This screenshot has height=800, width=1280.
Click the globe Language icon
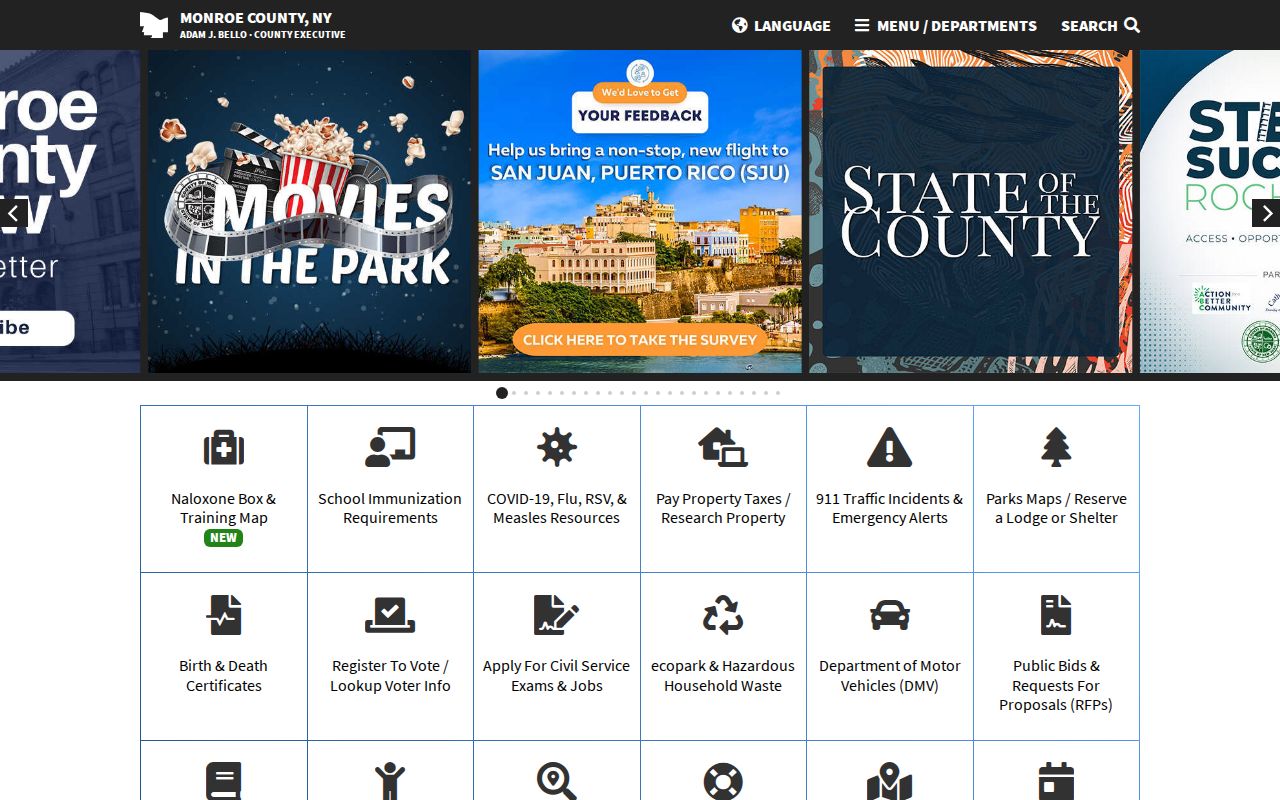(x=740, y=25)
